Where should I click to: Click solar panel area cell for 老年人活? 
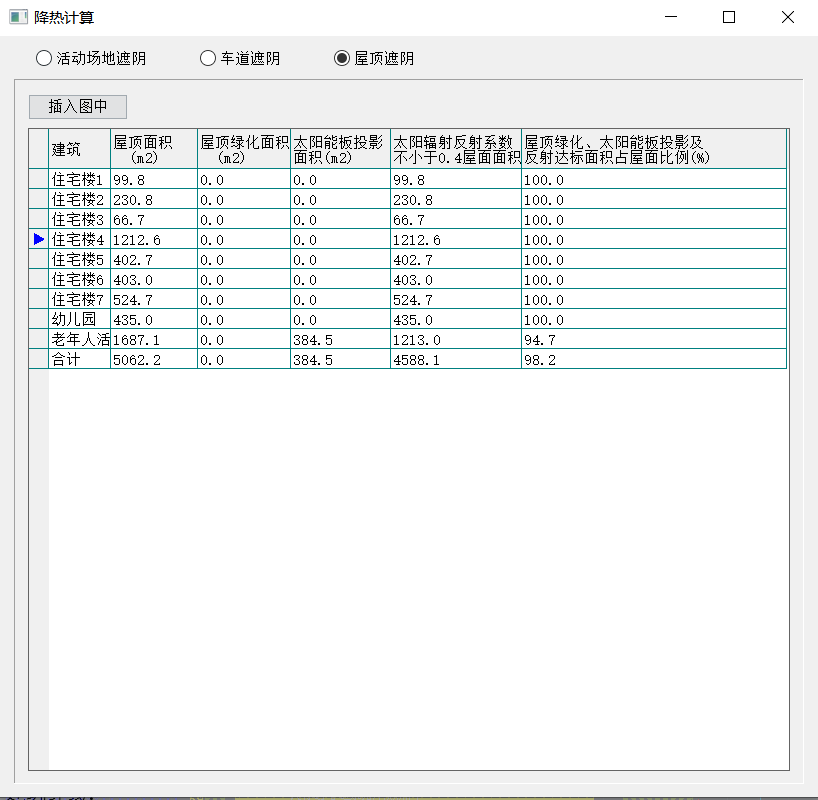coord(340,340)
